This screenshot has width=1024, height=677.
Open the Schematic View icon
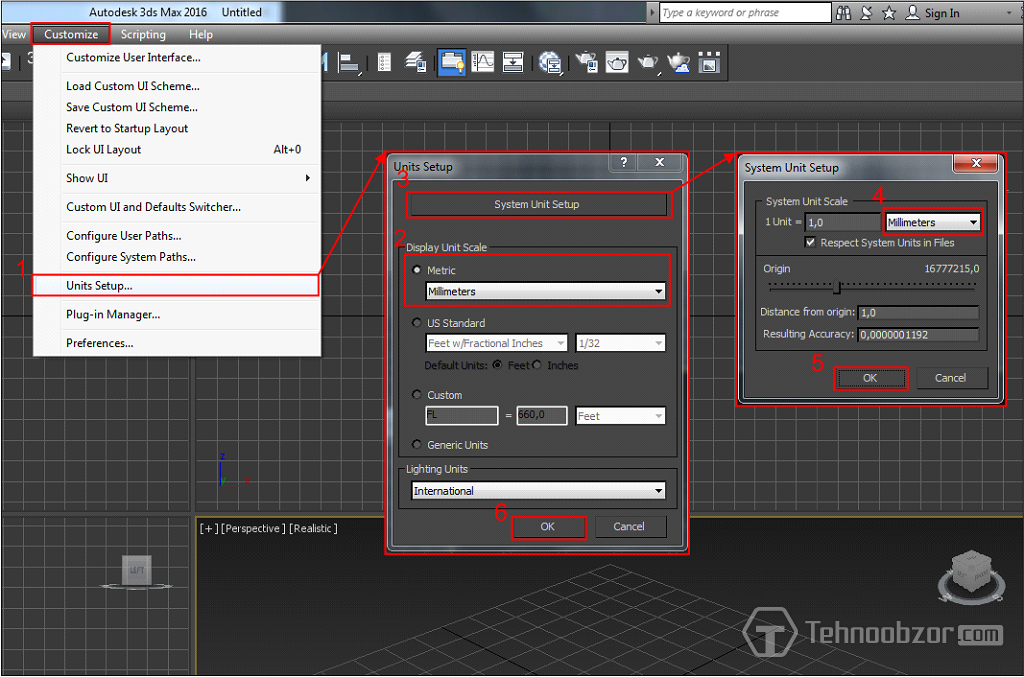tap(513, 62)
